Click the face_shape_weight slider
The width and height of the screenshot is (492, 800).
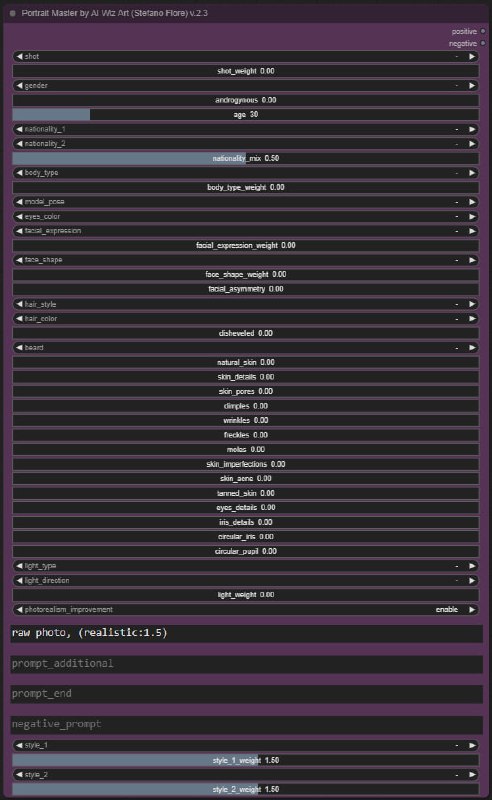[245, 274]
